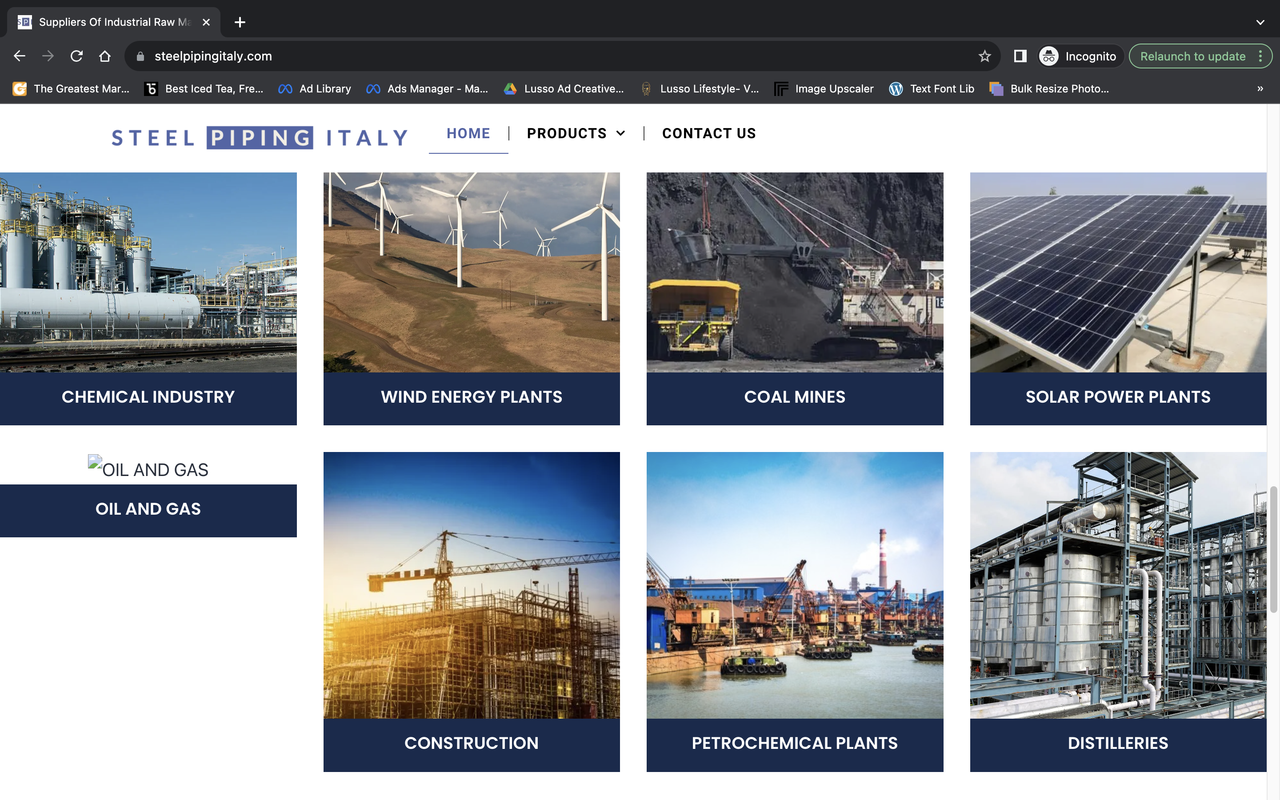Open the Lusso Lifestyle bookmark
The width and height of the screenshot is (1280, 800).
699,89
